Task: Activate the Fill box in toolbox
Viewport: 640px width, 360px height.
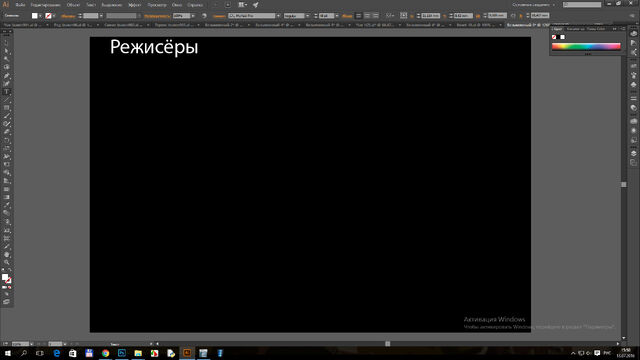Action: 5,277
